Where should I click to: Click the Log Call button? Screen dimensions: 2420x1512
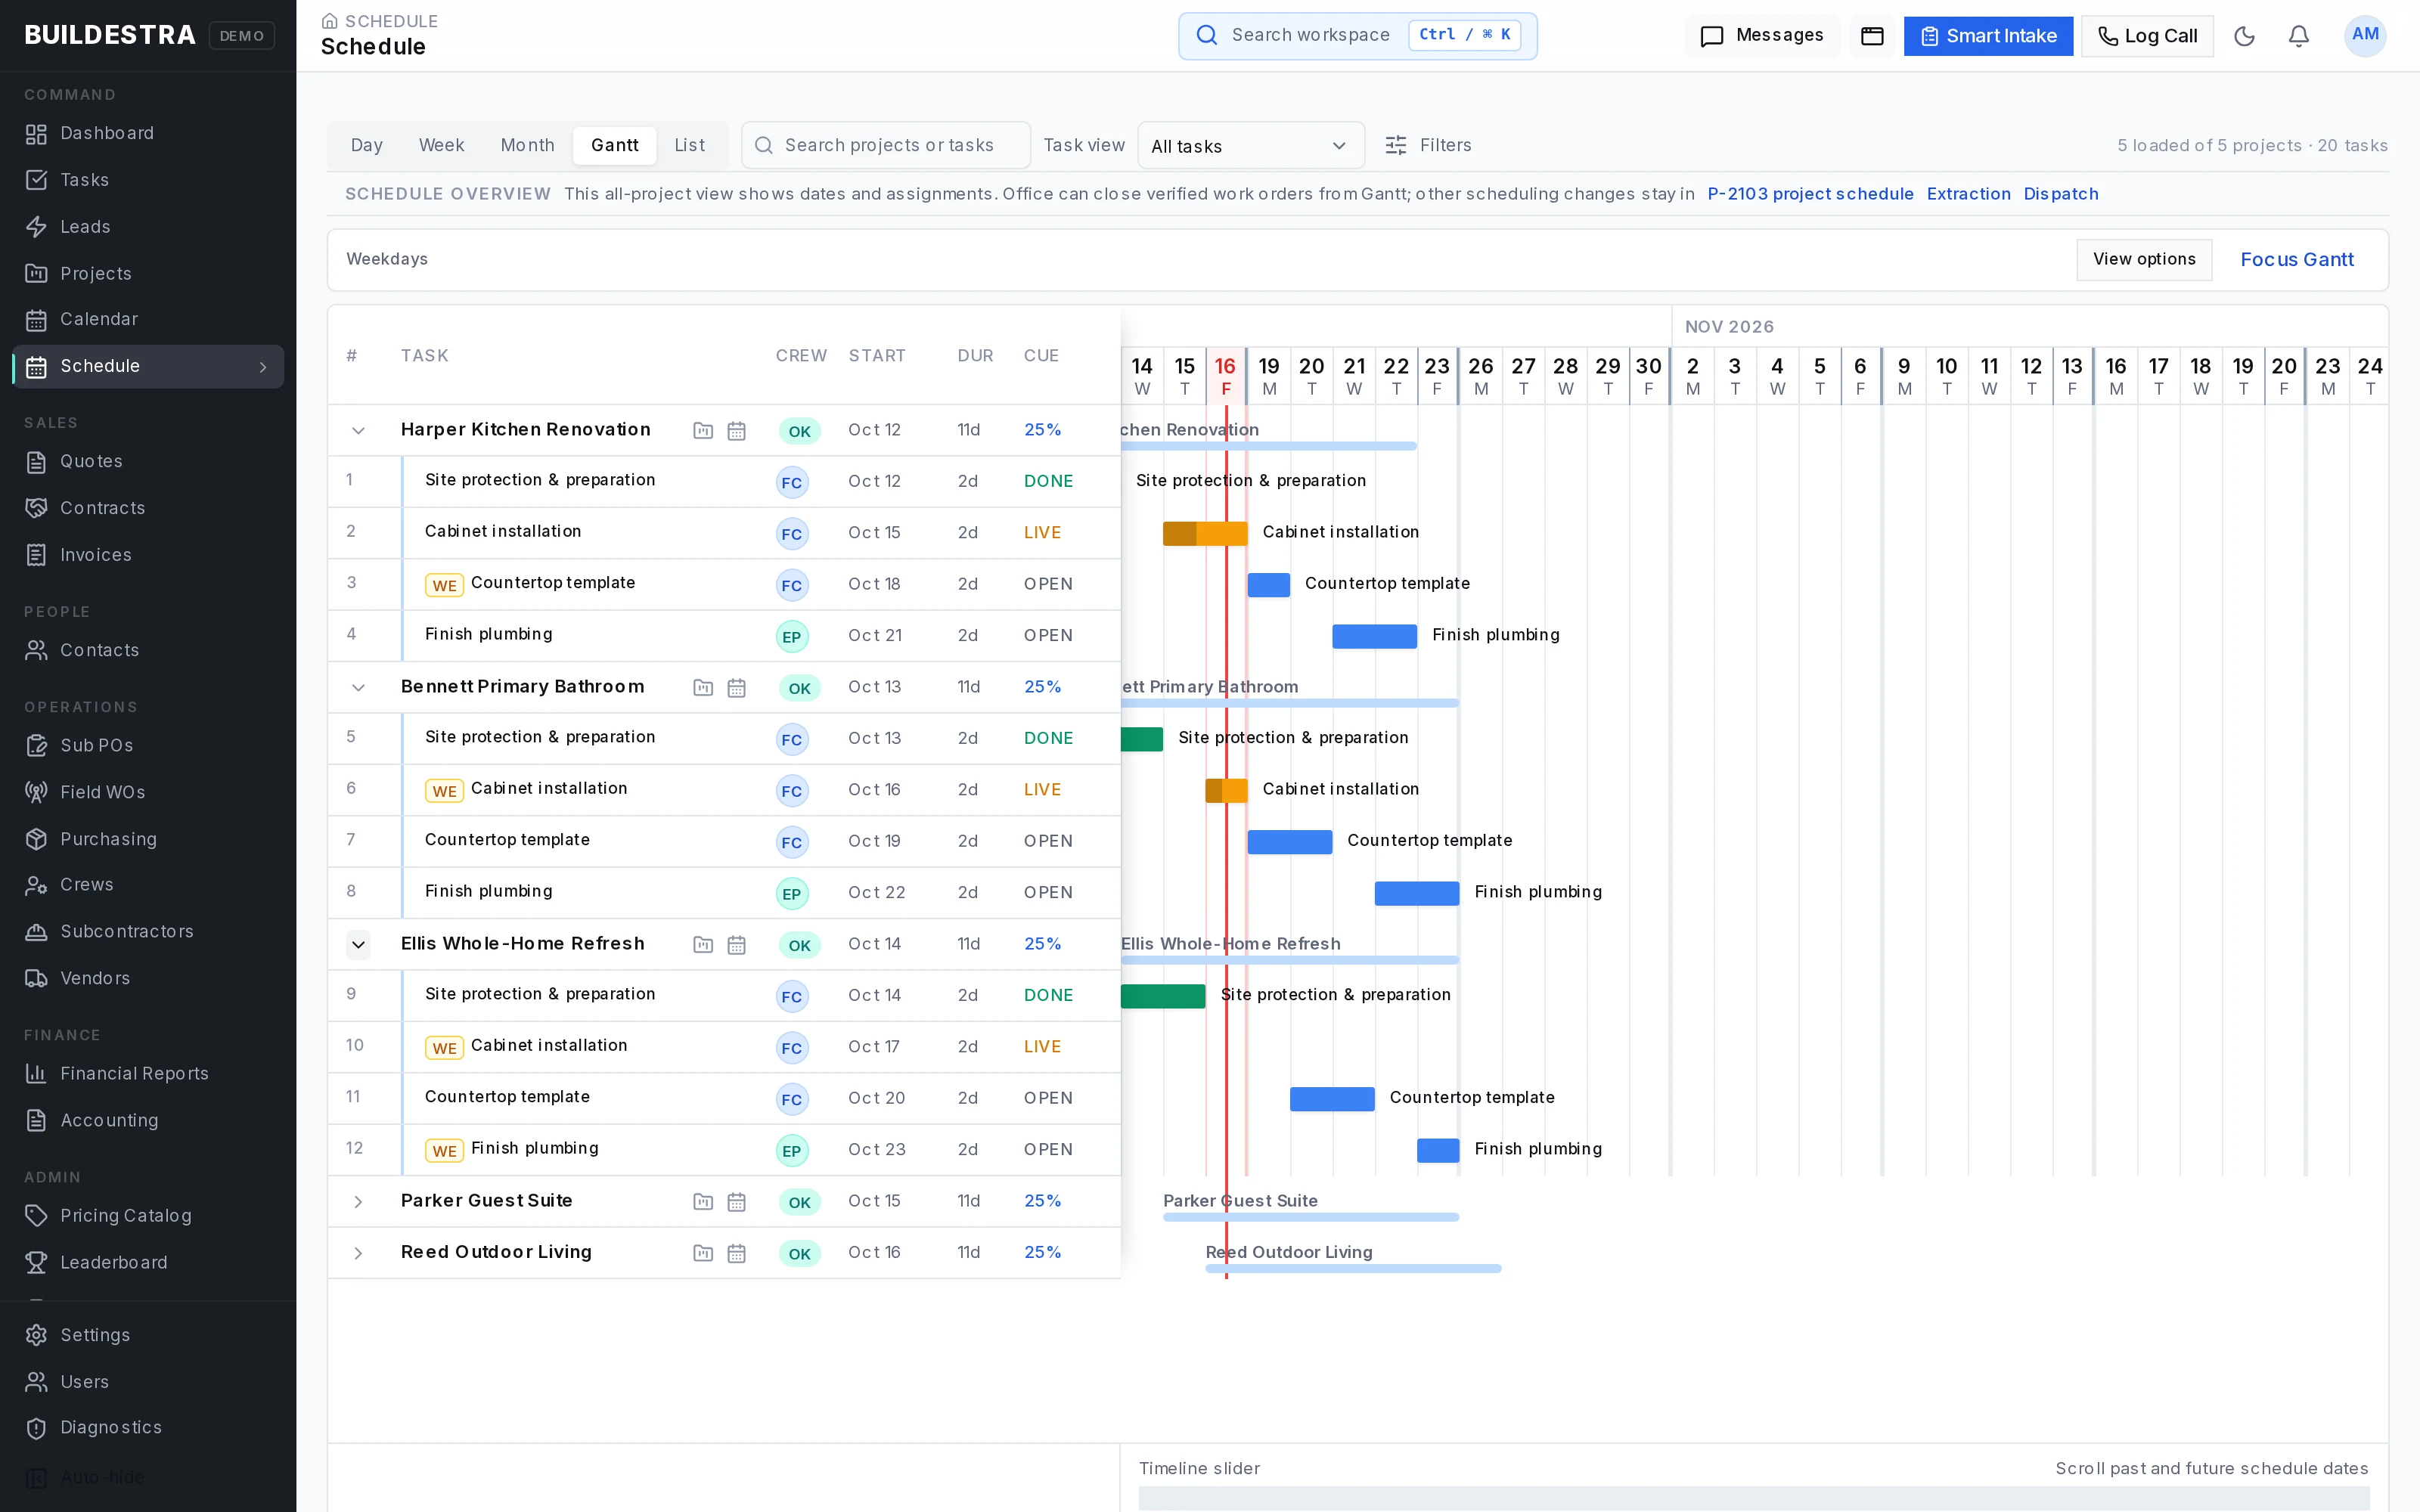tap(2147, 36)
